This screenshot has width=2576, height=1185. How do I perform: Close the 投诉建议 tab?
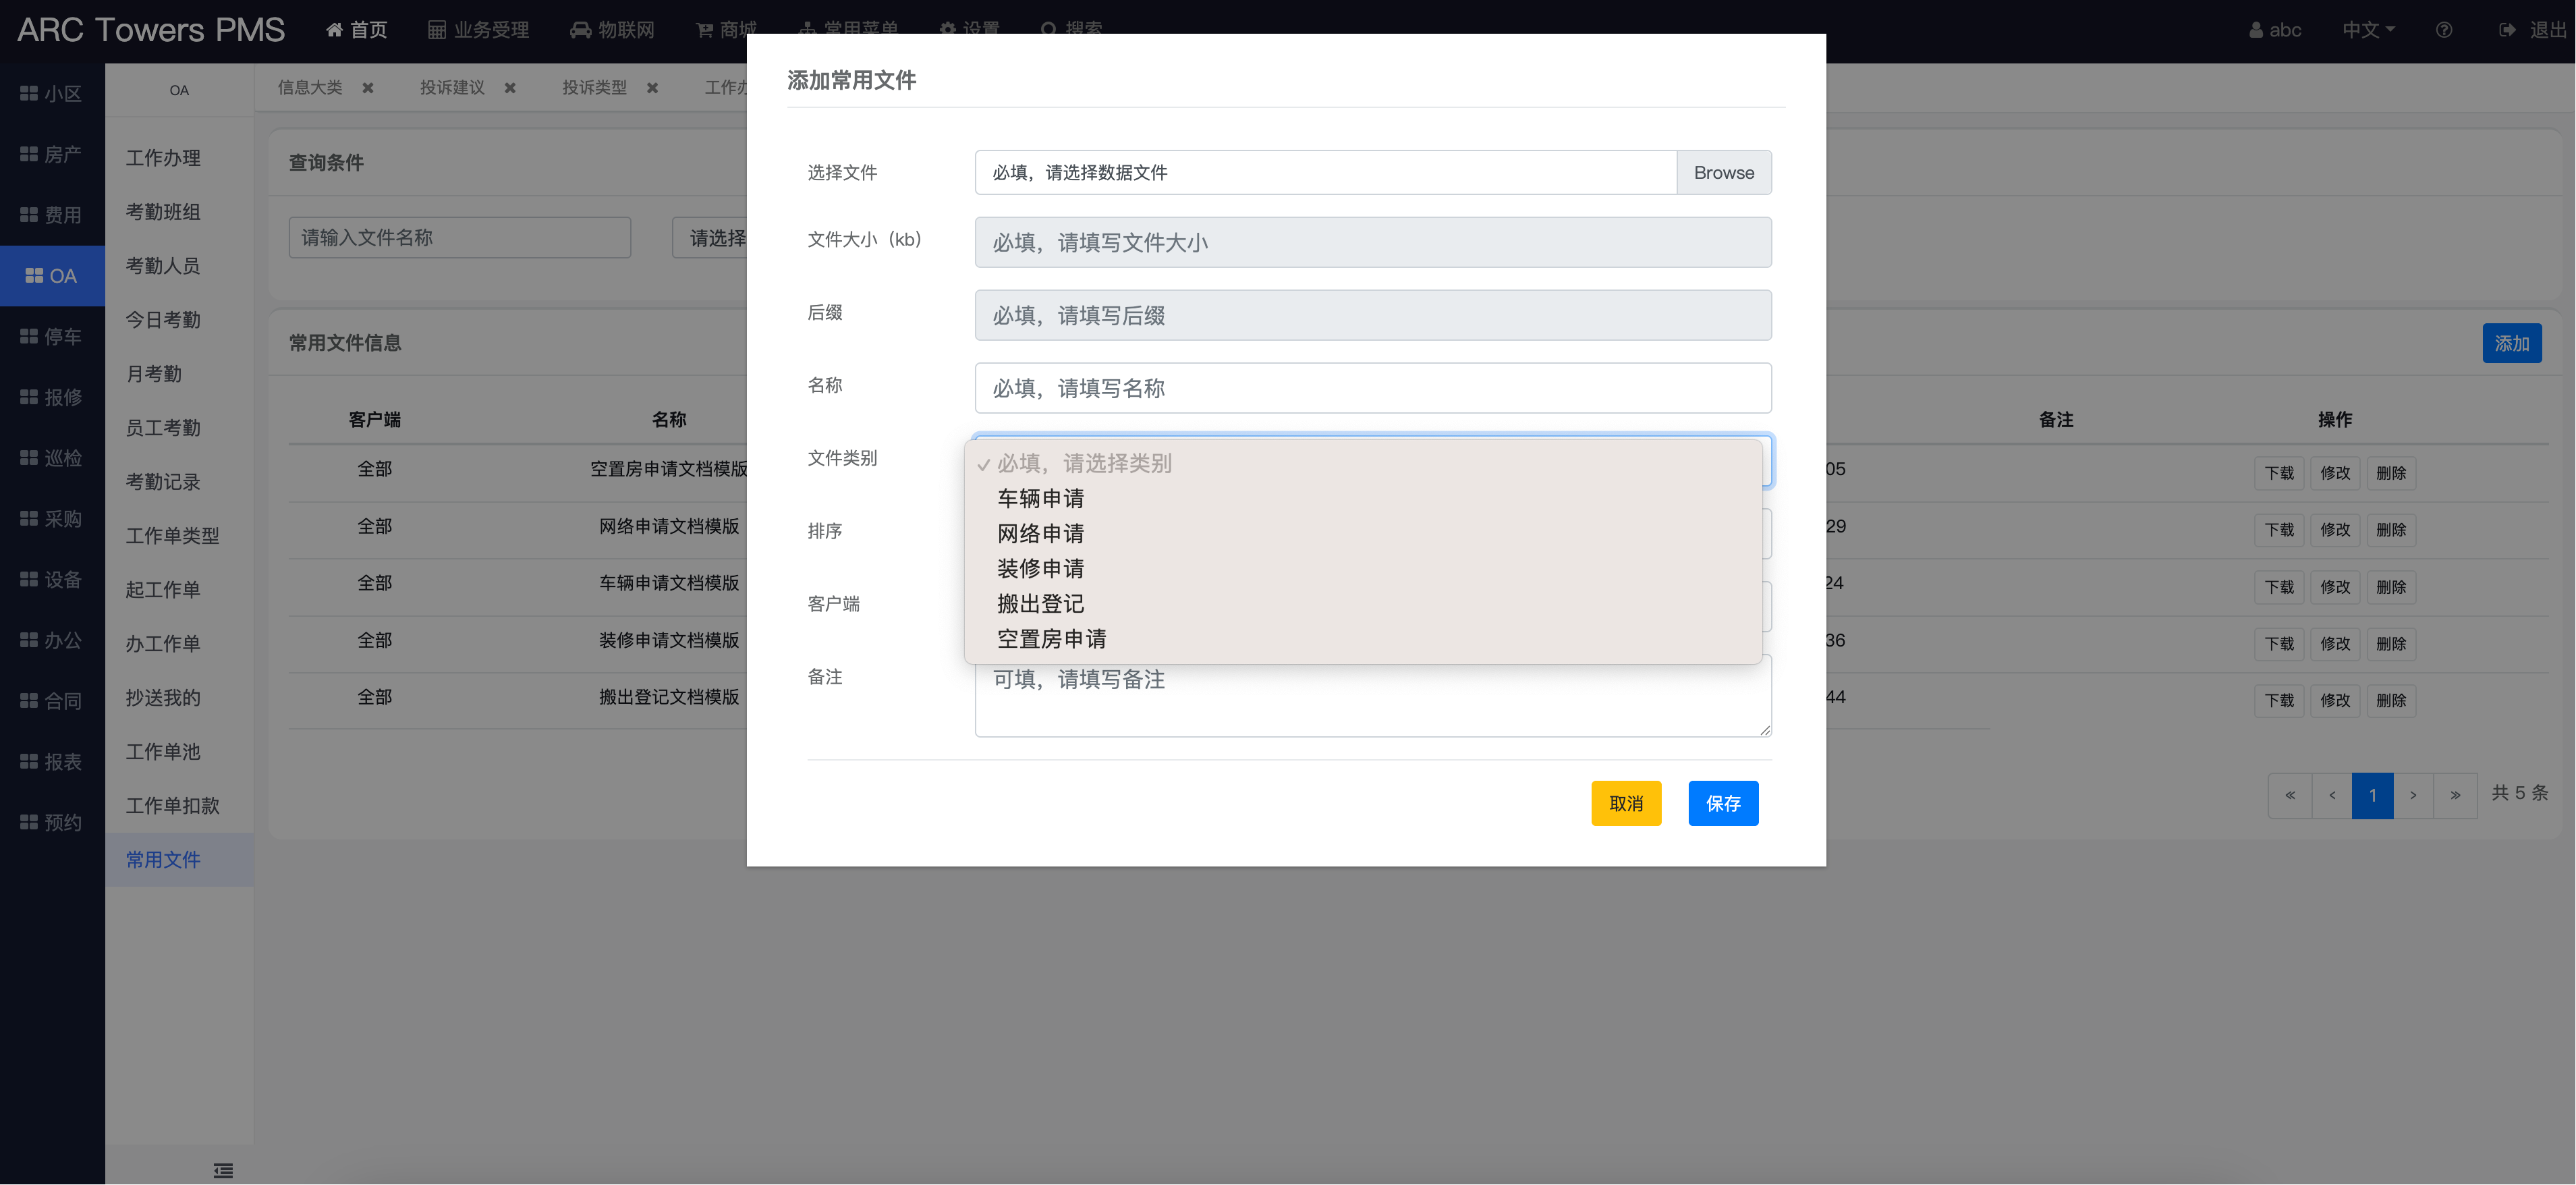tap(510, 88)
